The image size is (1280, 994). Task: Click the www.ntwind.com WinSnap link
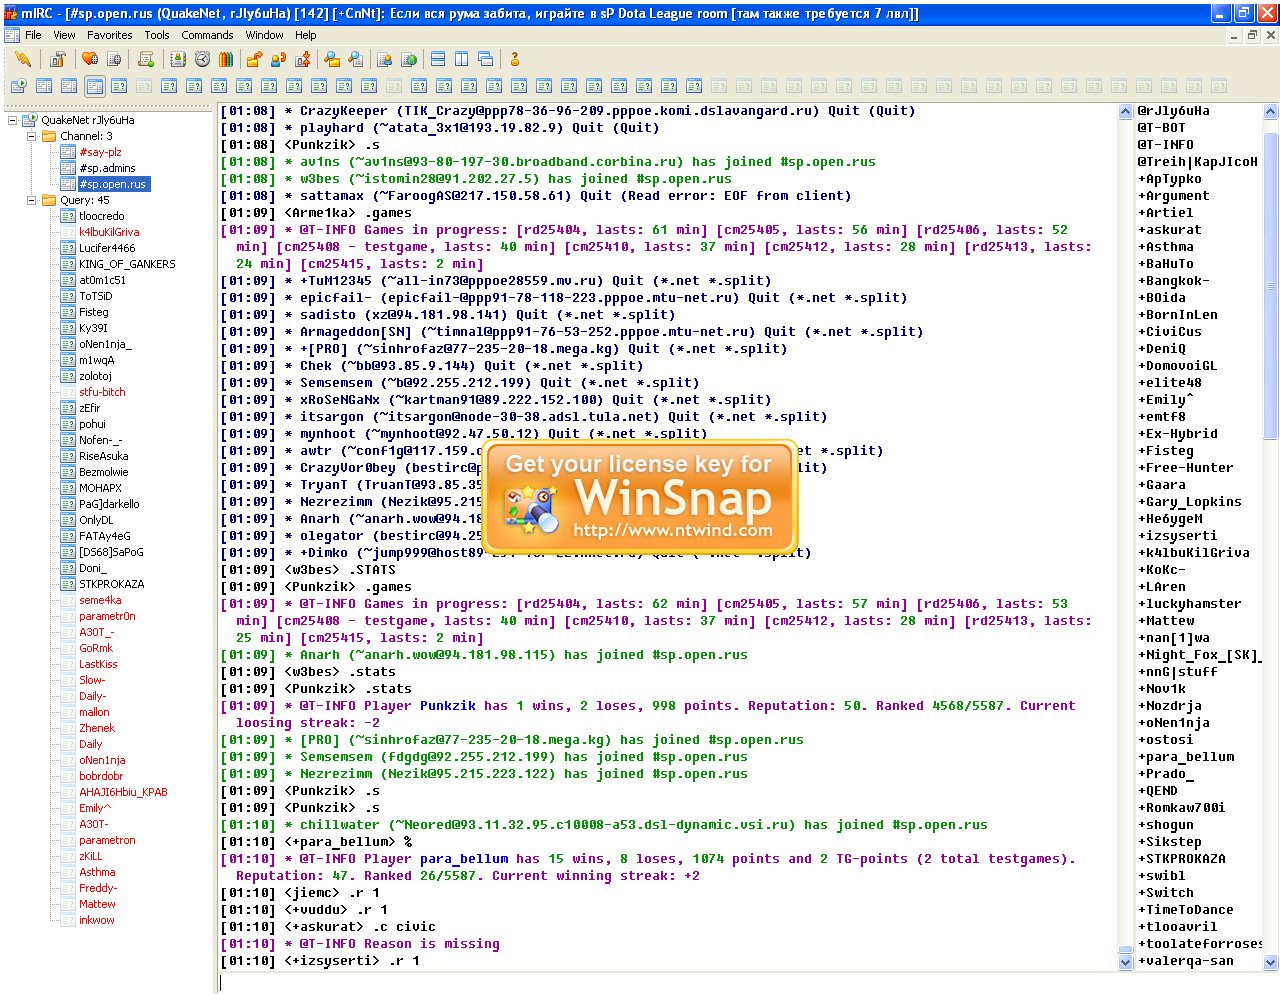coord(672,531)
